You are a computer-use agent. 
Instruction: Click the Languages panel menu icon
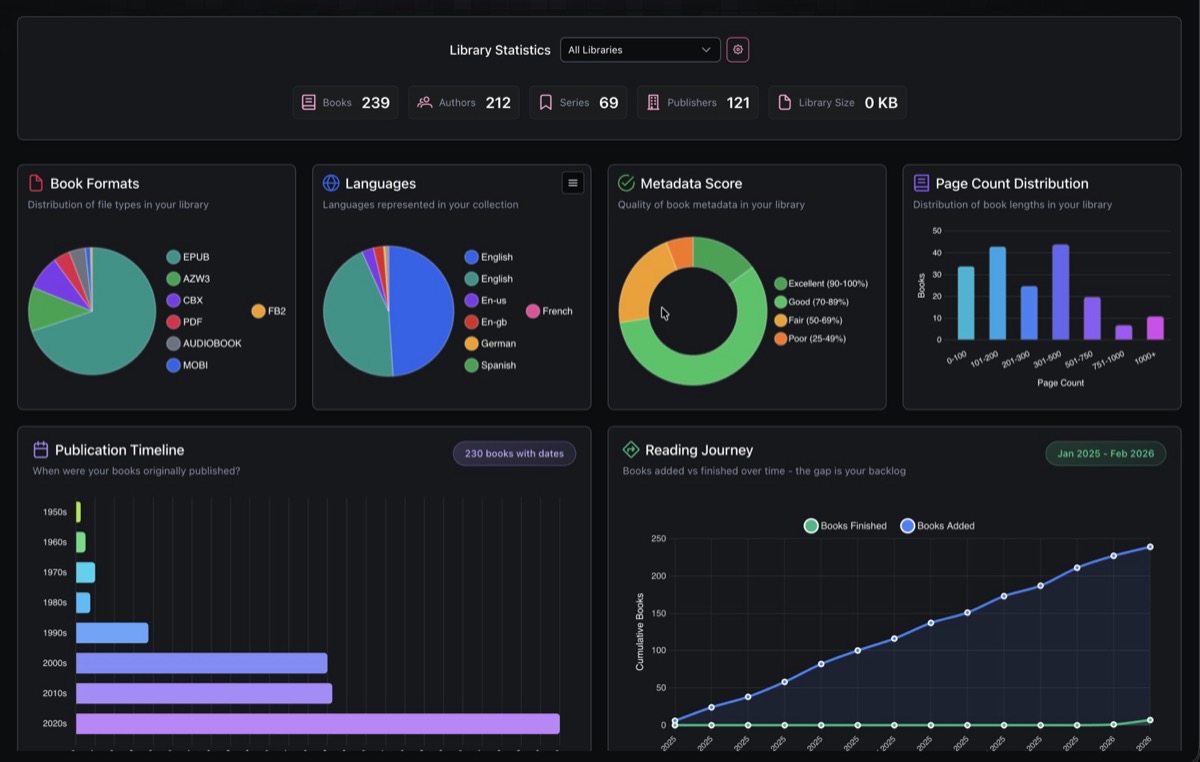point(572,183)
